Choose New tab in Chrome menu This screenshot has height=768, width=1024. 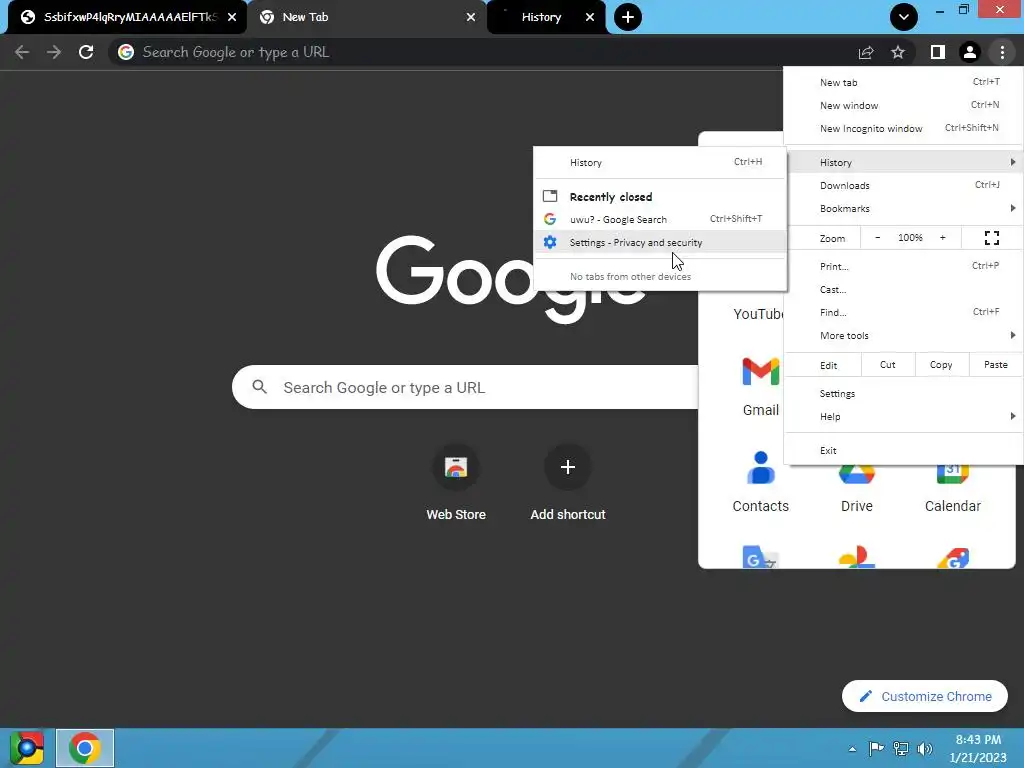coord(903,82)
